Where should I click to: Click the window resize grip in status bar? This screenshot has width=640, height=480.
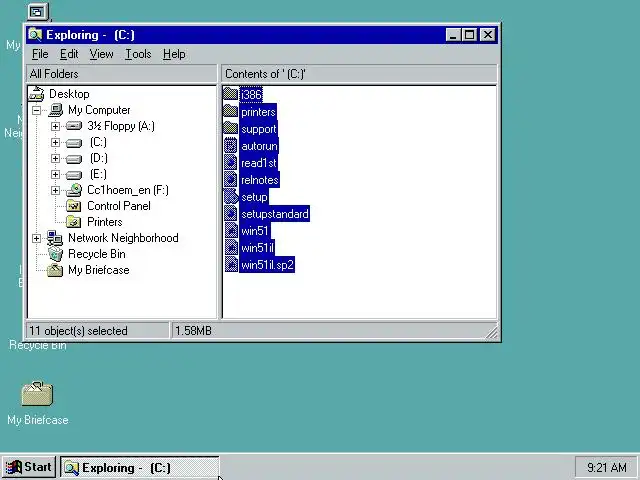click(492, 332)
